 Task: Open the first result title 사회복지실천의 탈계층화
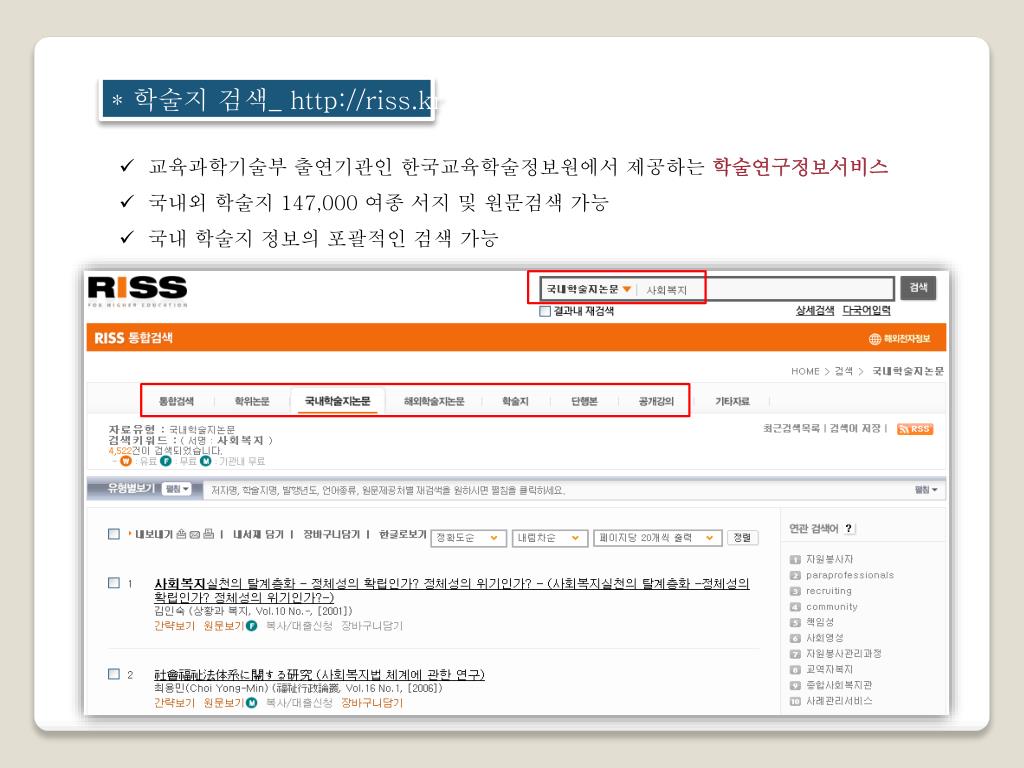coord(451,590)
